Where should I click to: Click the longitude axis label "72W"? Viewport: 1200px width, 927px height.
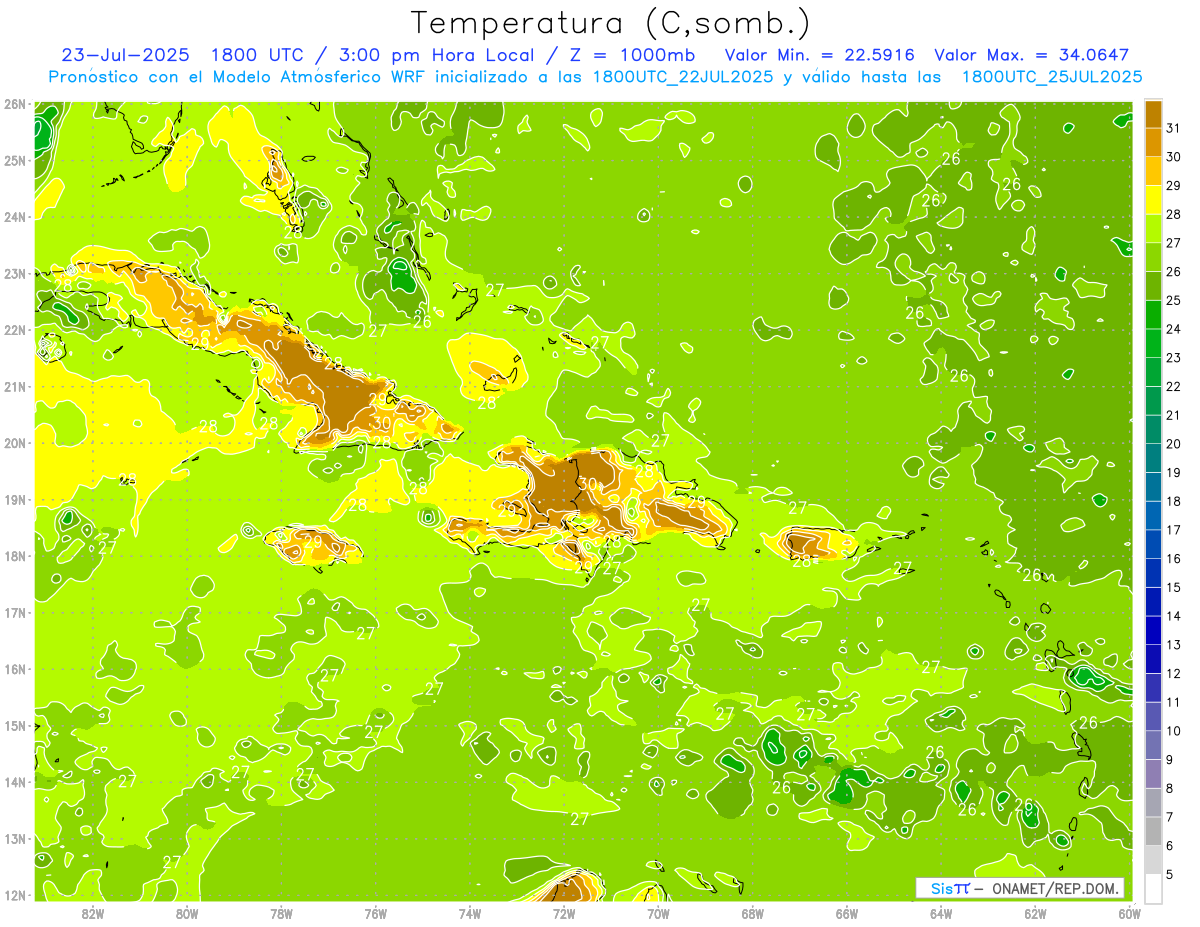click(x=564, y=913)
